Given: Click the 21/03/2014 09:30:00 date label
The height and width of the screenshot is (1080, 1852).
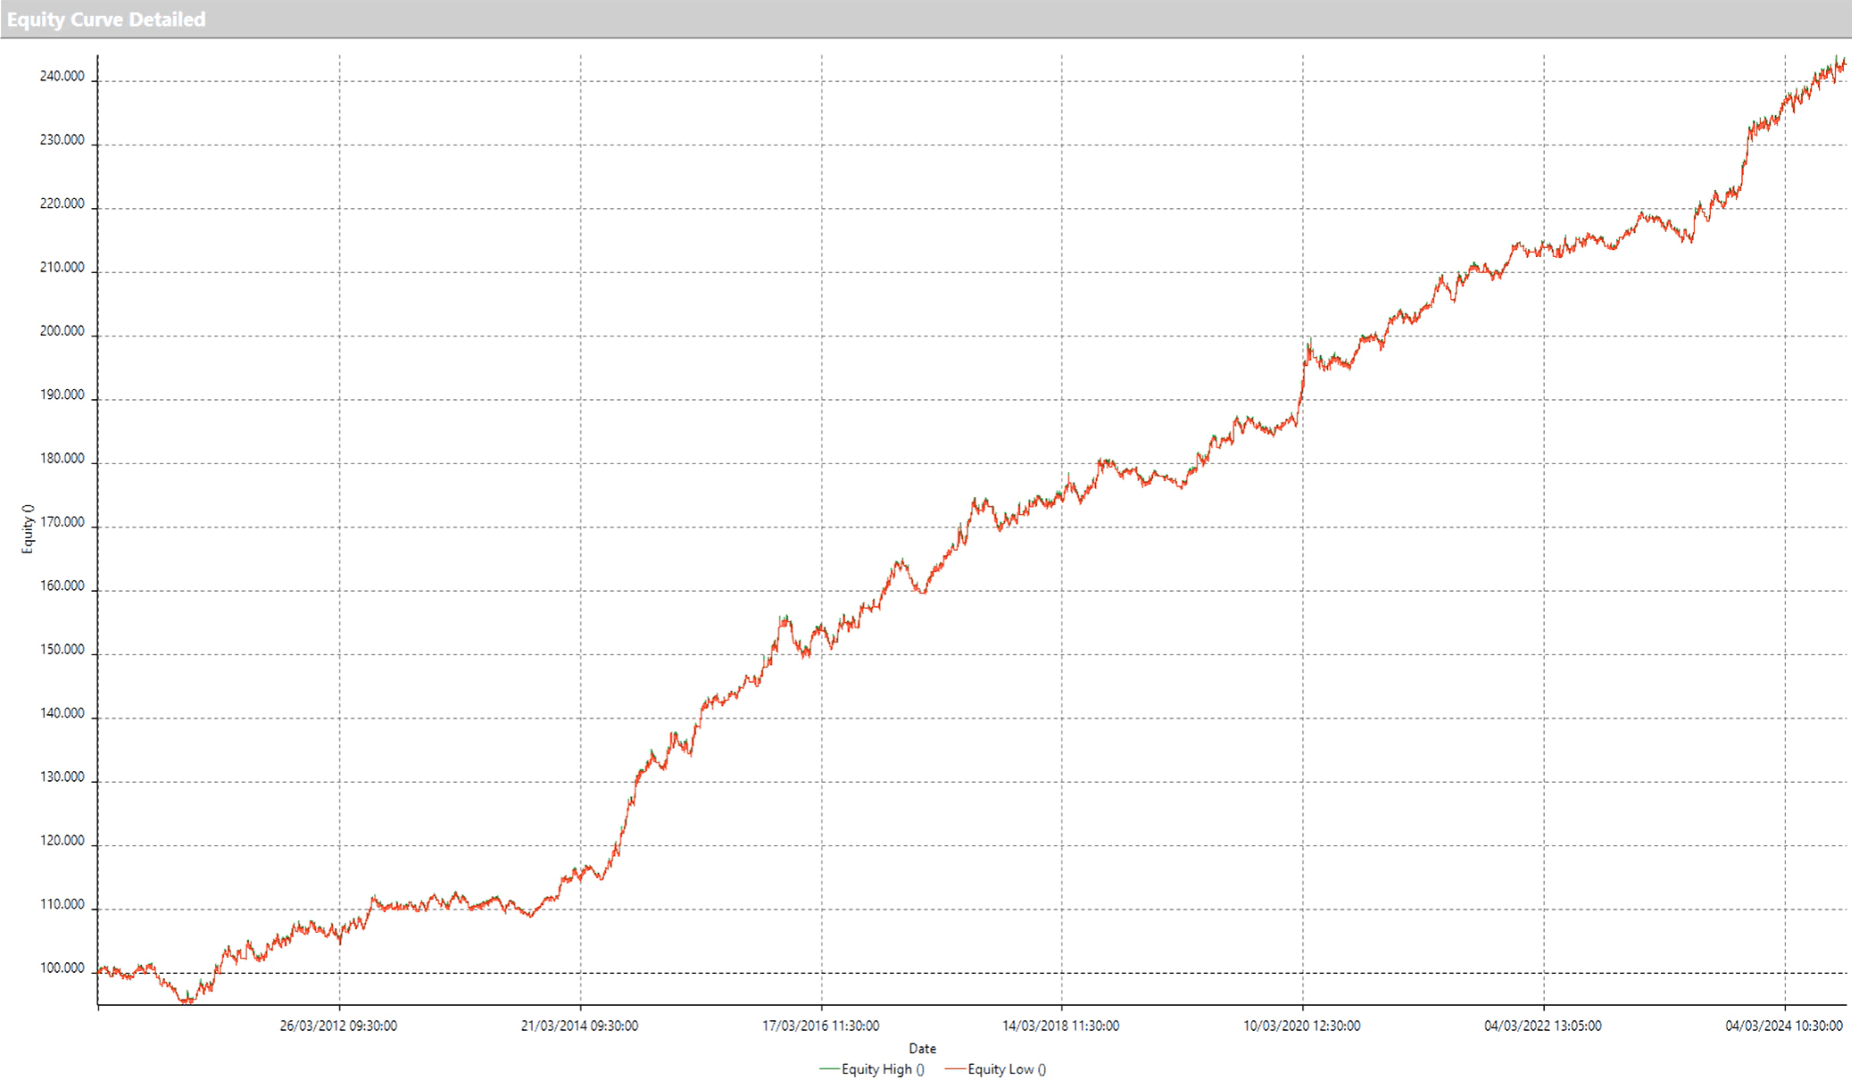Looking at the screenshot, I should [579, 1025].
